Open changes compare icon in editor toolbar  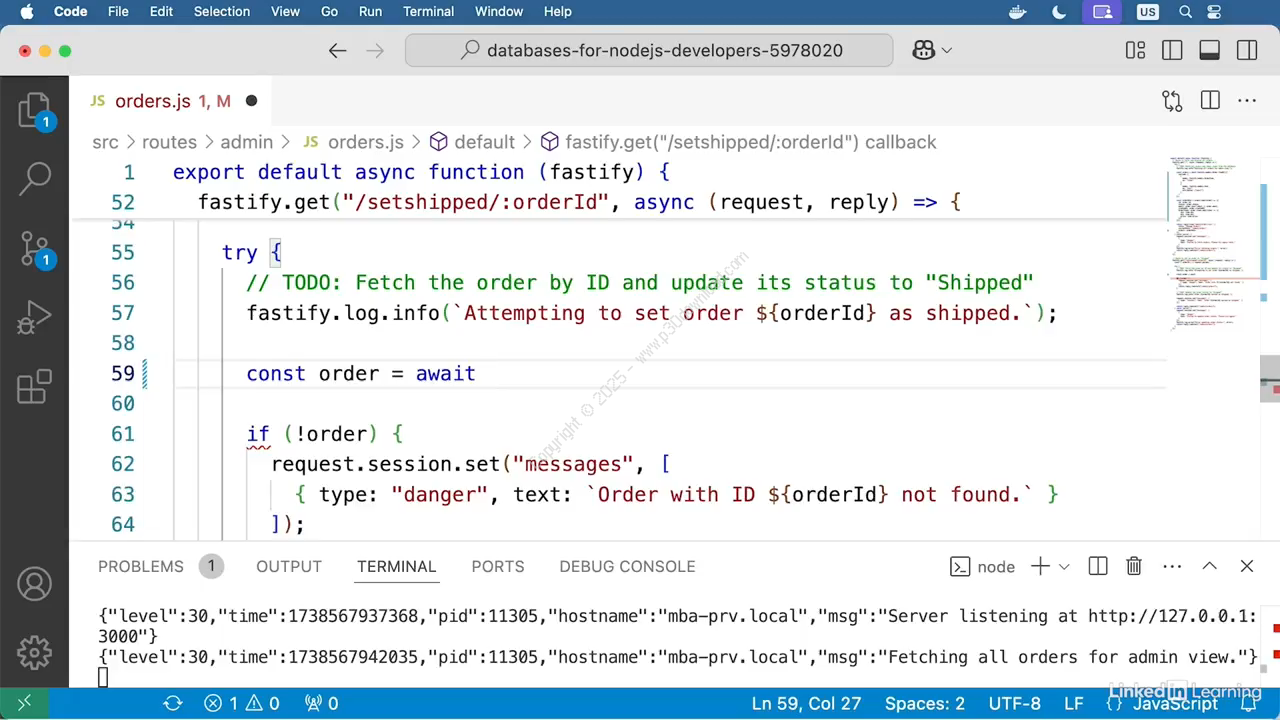click(1172, 100)
